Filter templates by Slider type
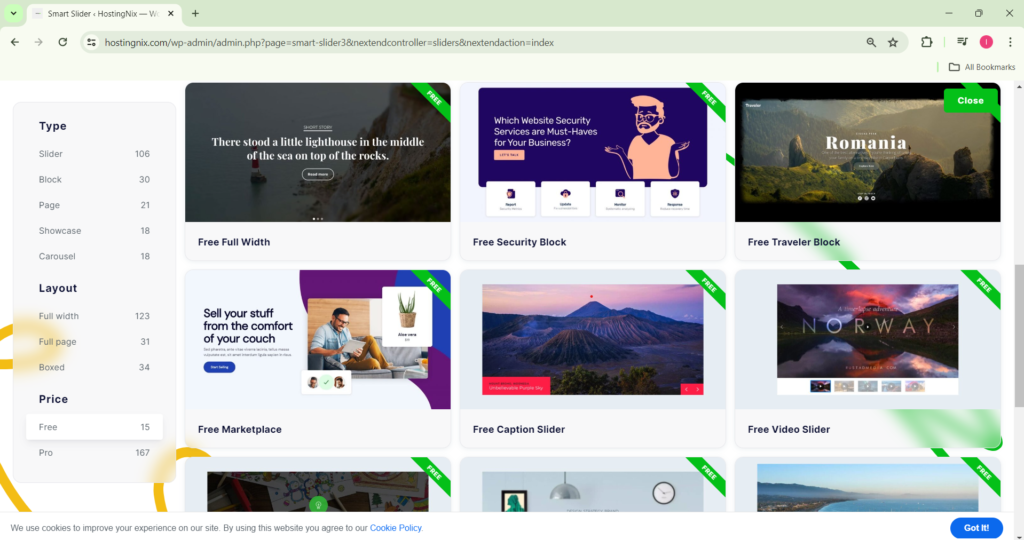This screenshot has height=540, width=1024. [94, 154]
